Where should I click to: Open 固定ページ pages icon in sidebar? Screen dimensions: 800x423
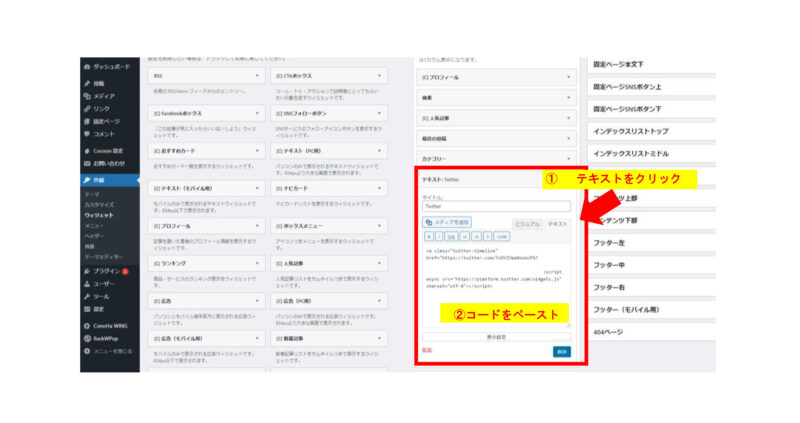click(87, 121)
